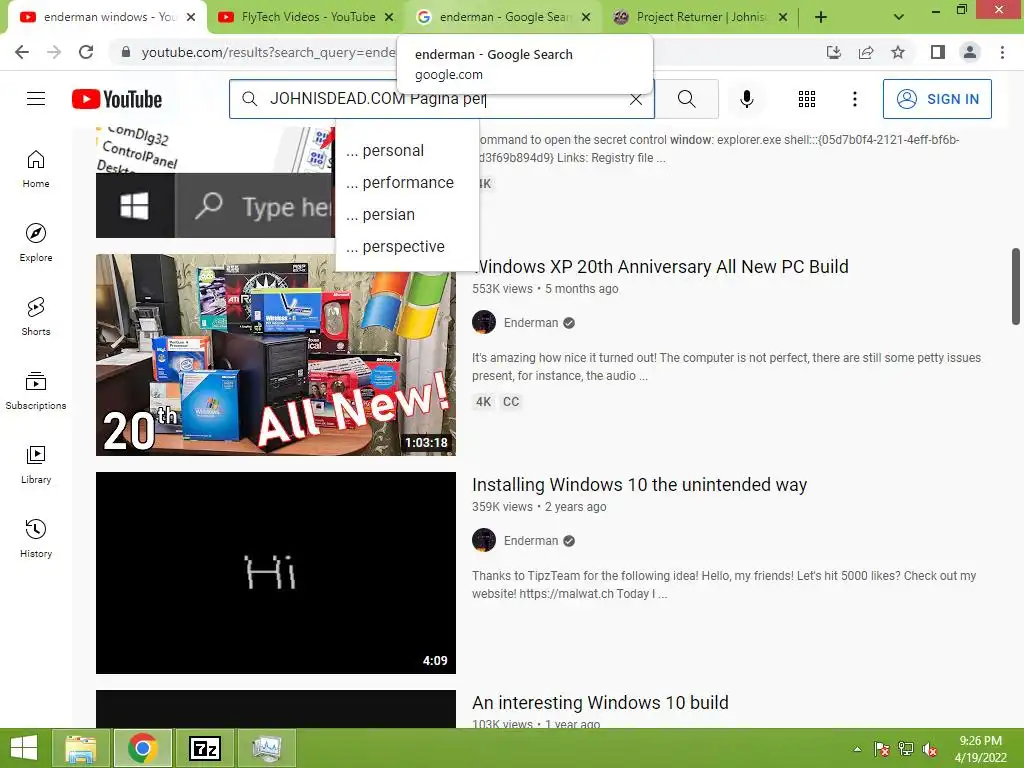Open History in the sidebar
The image size is (1024, 768).
coord(36,537)
